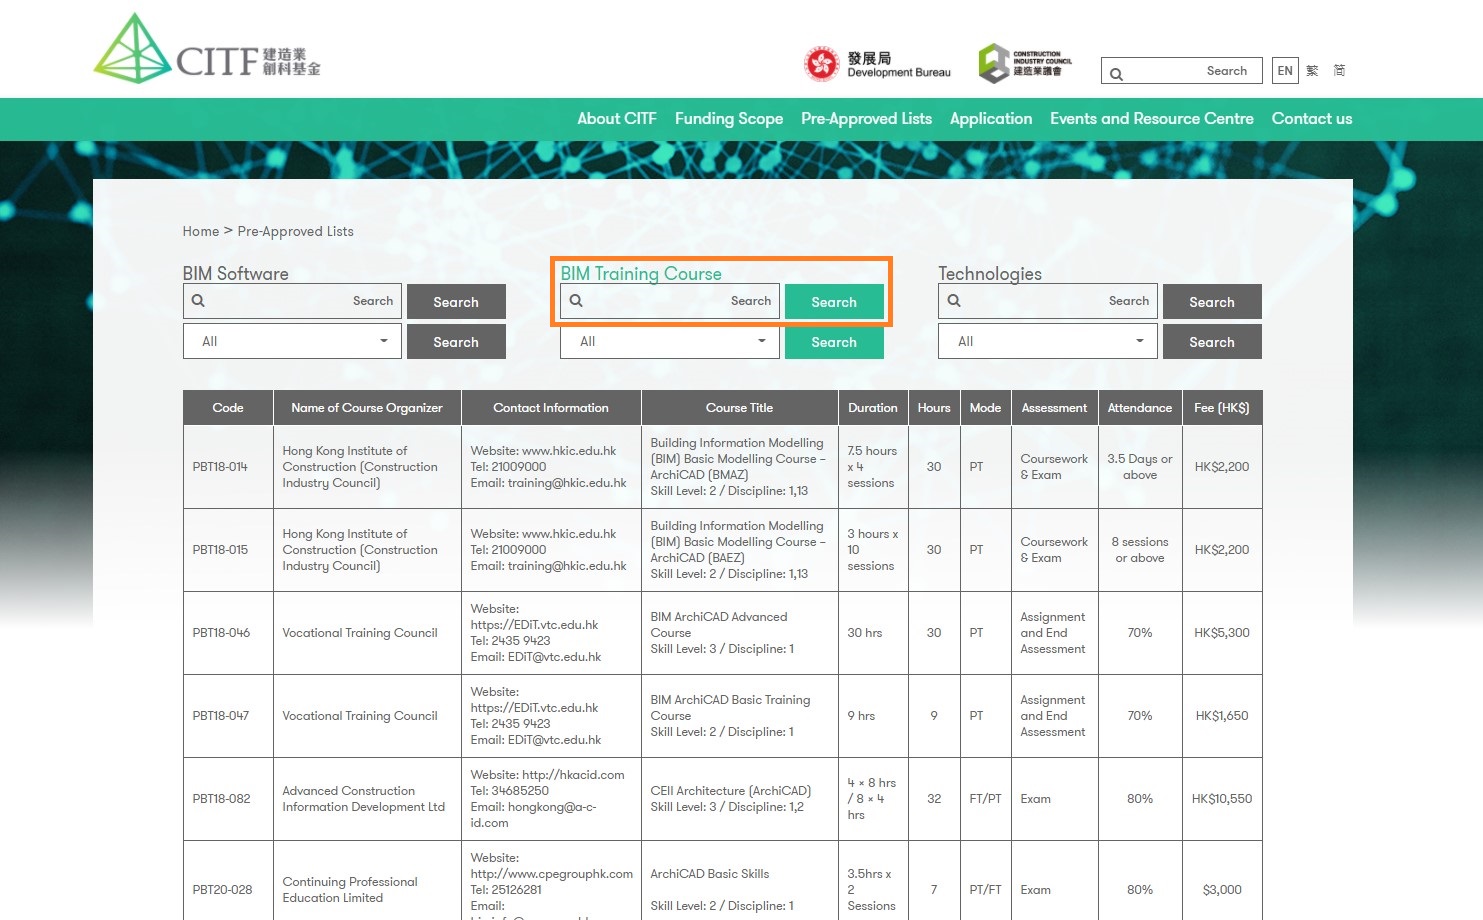Select the EN language option
This screenshot has height=920, width=1483.
tap(1285, 71)
